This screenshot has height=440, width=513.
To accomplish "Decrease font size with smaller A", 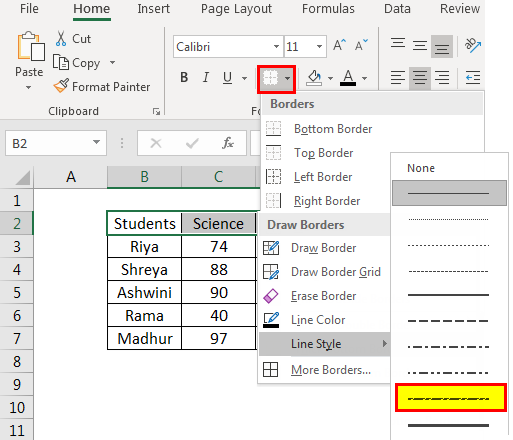I will [x=361, y=45].
